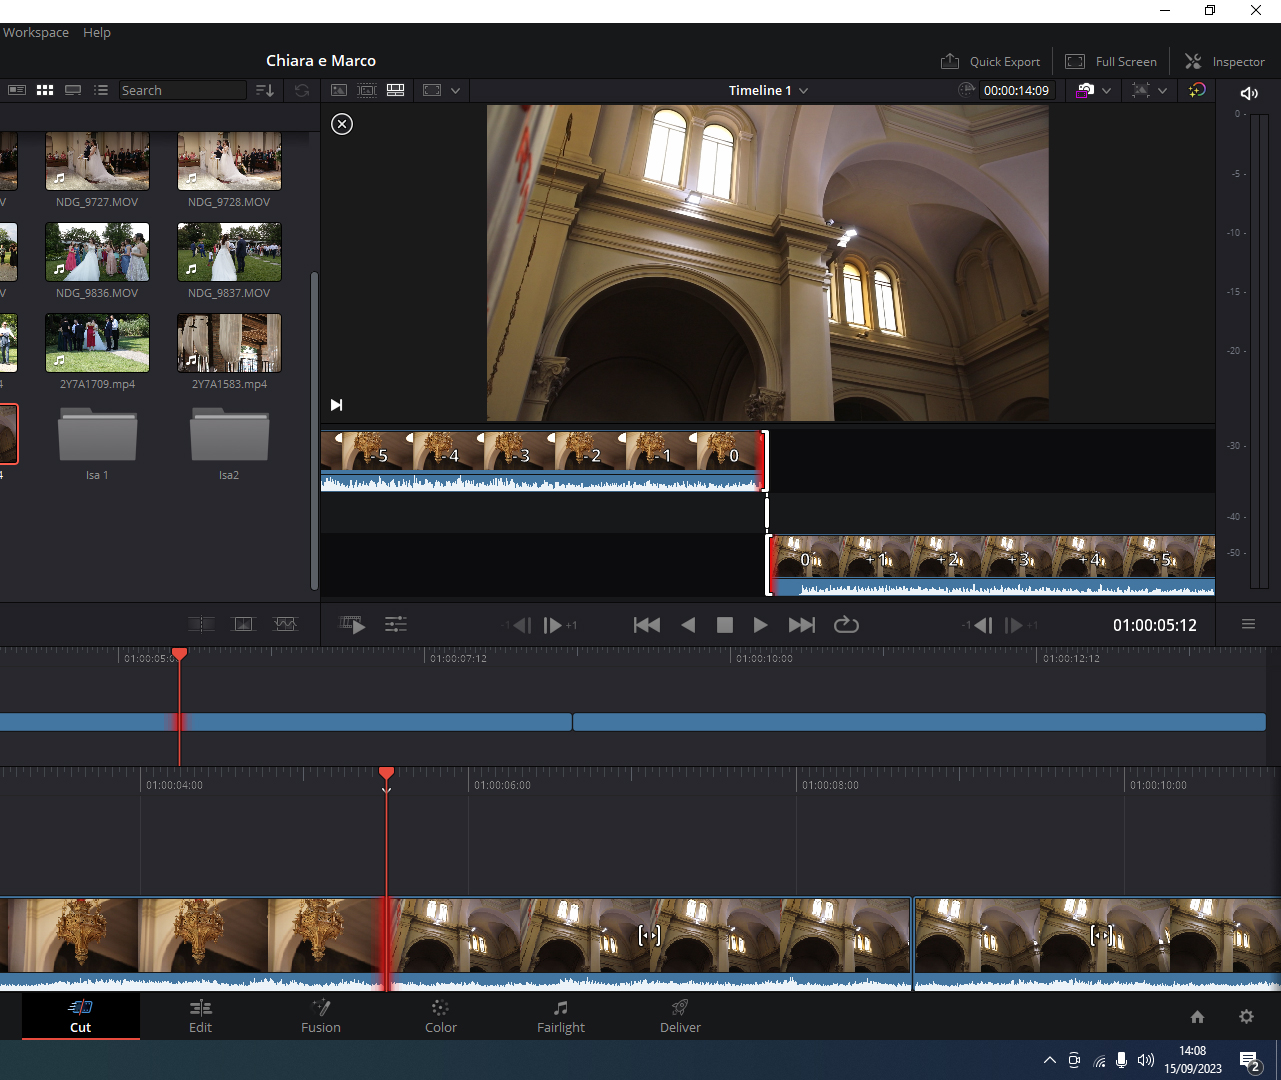The image size is (1281, 1080).
Task: Click the safe area overlay icon
Action: [432, 90]
